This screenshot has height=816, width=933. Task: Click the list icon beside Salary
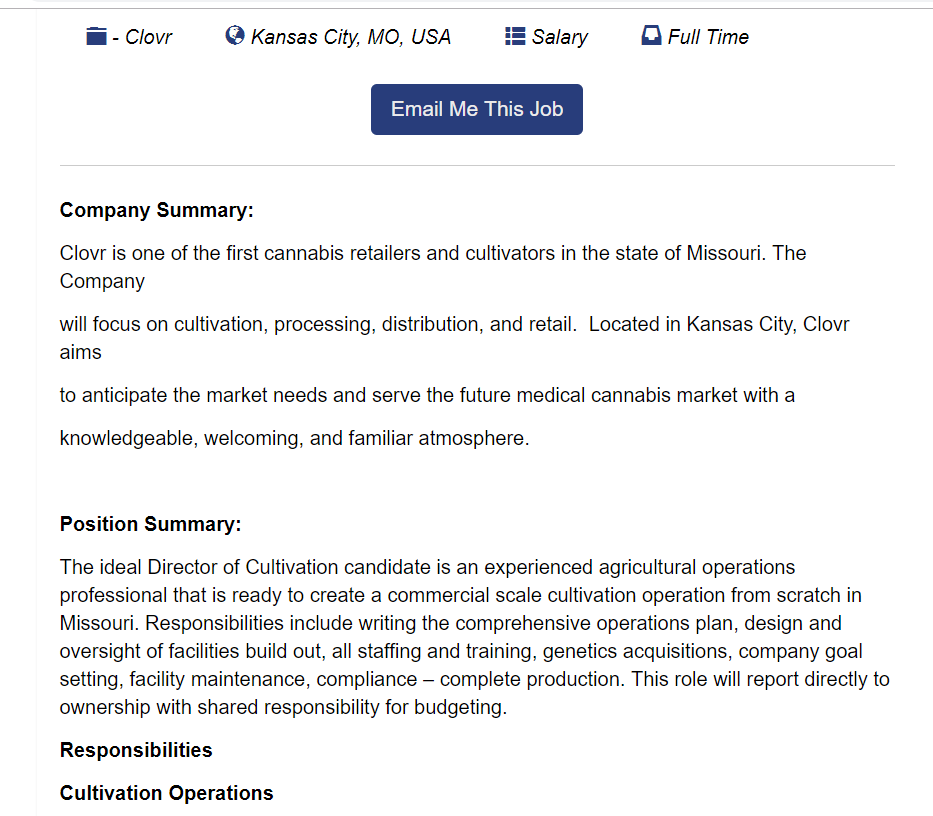(x=515, y=37)
